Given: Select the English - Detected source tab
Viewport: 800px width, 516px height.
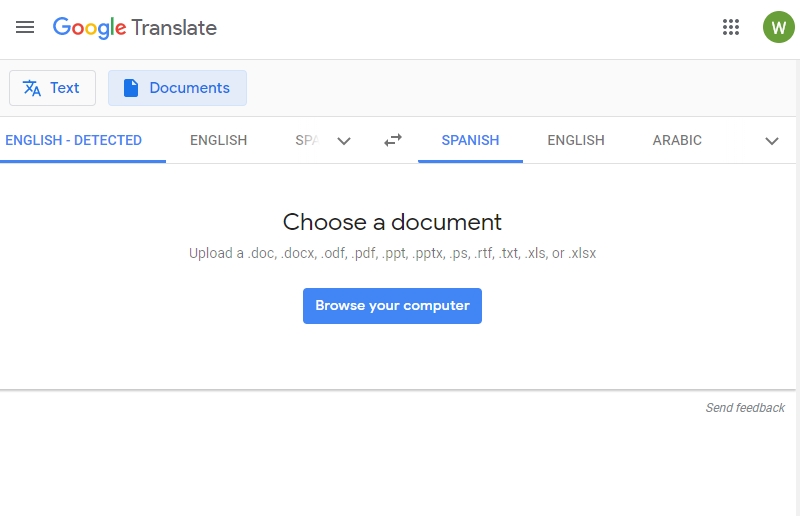Looking at the screenshot, I should pos(74,141).
